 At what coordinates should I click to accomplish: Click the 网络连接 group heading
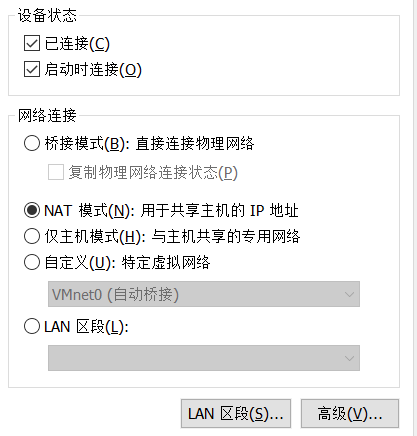coord(47,116)
